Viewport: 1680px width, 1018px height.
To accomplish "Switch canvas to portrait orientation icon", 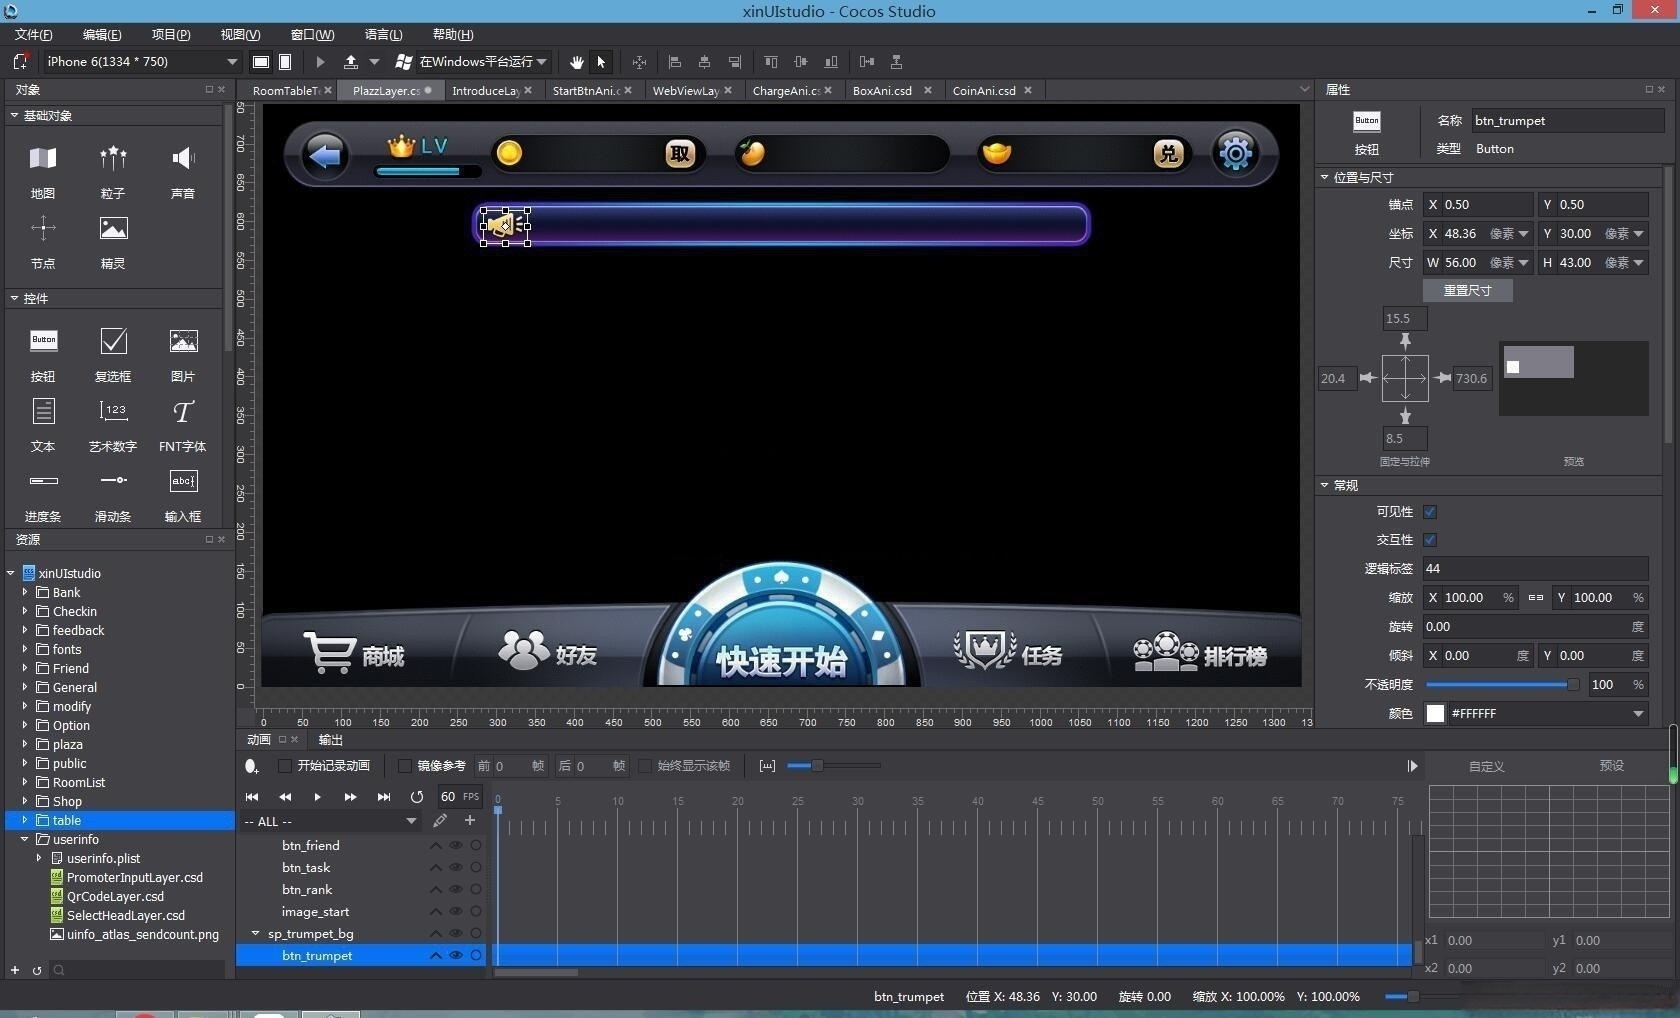I will (285, 62).
